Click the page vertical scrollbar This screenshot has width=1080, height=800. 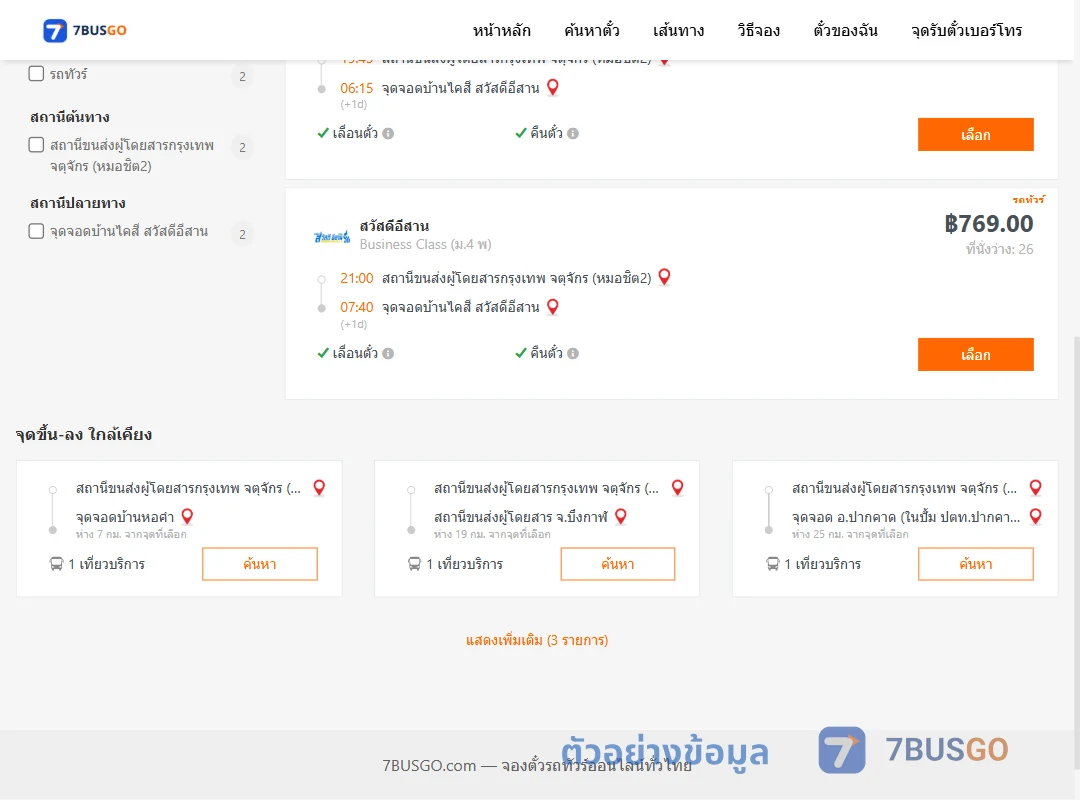click(1076, 551)
